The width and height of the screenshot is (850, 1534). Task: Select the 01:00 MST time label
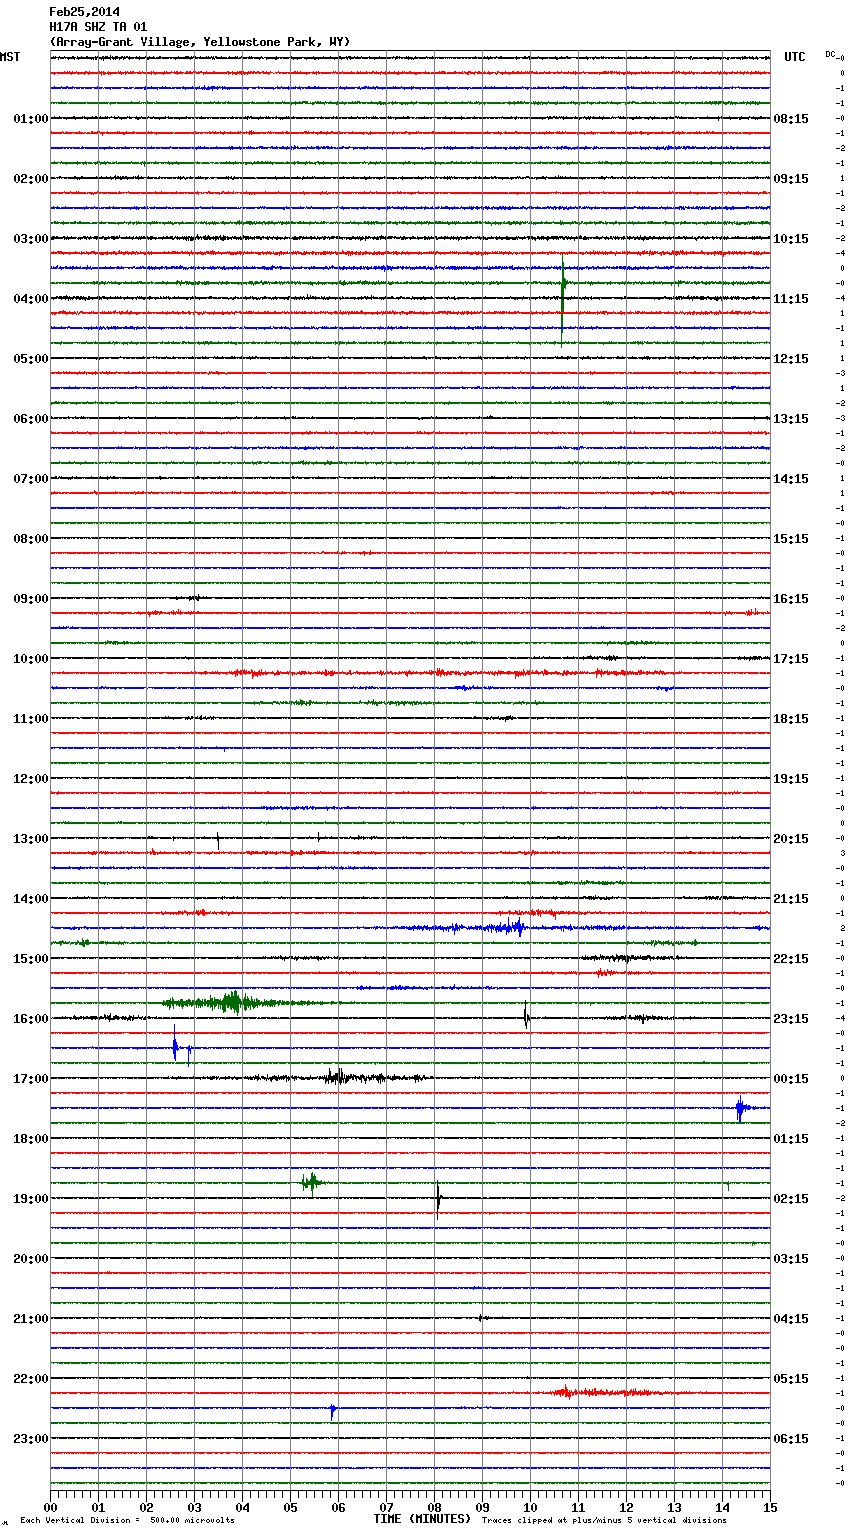pos(31,119)
